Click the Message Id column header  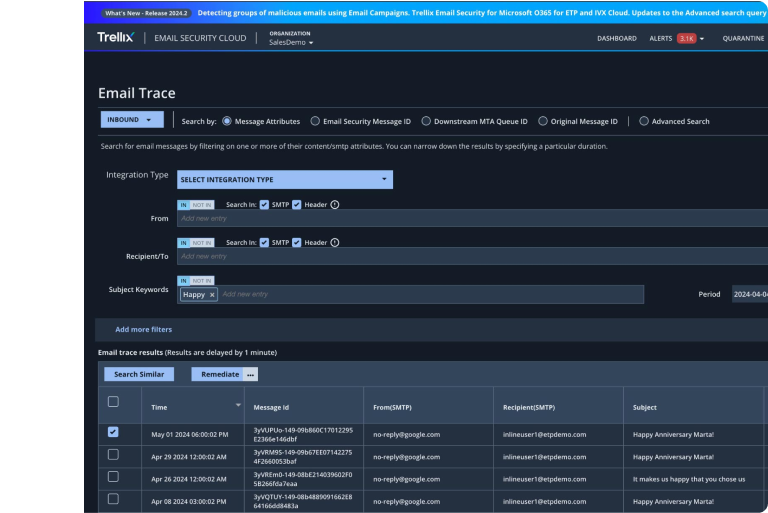pos(271,407)
